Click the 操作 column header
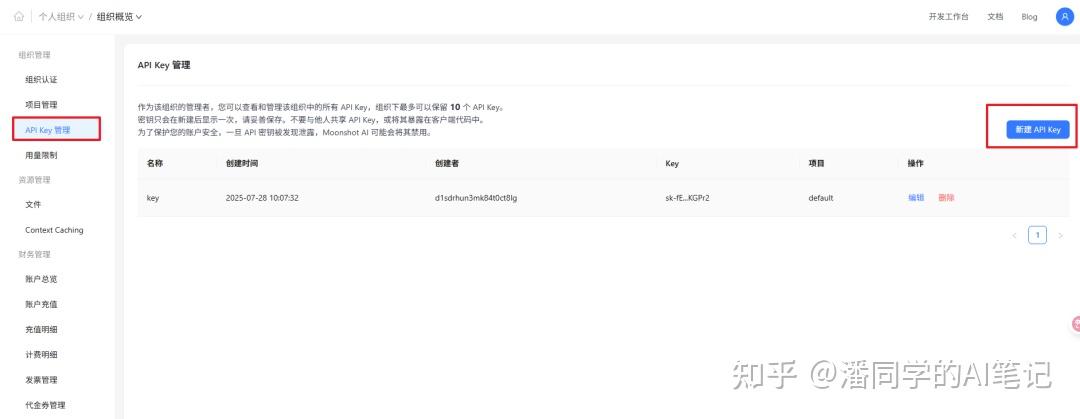Viewport: 1080px width, 419px height. (915, 164)
